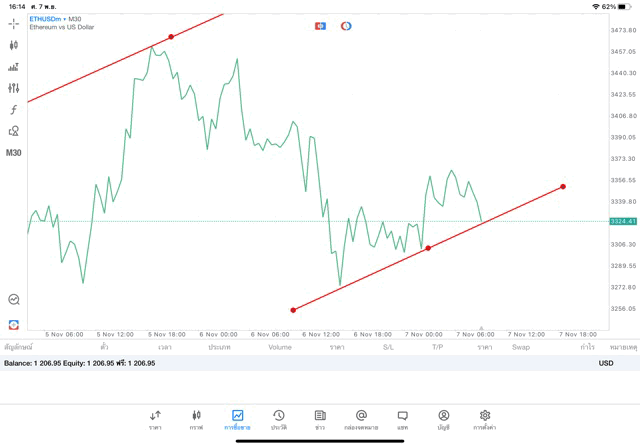Image resolution: width=640 pixels, height=447 pixels.
Task: Tap the current price label 3324.41
Action: [x=622, y=221]
